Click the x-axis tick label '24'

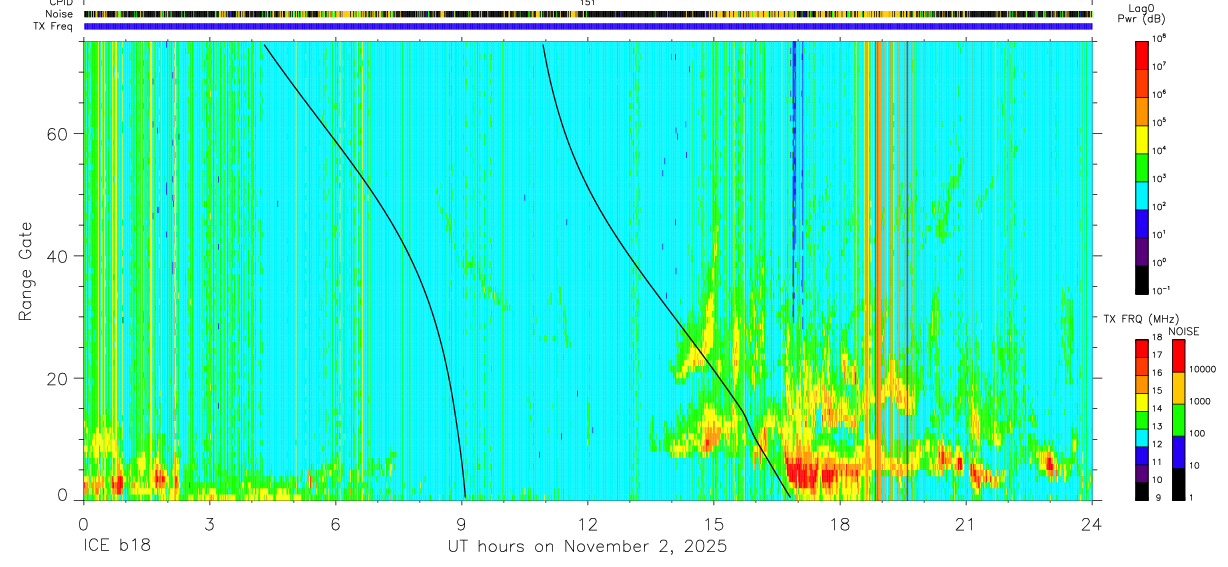coord(1092,524)
